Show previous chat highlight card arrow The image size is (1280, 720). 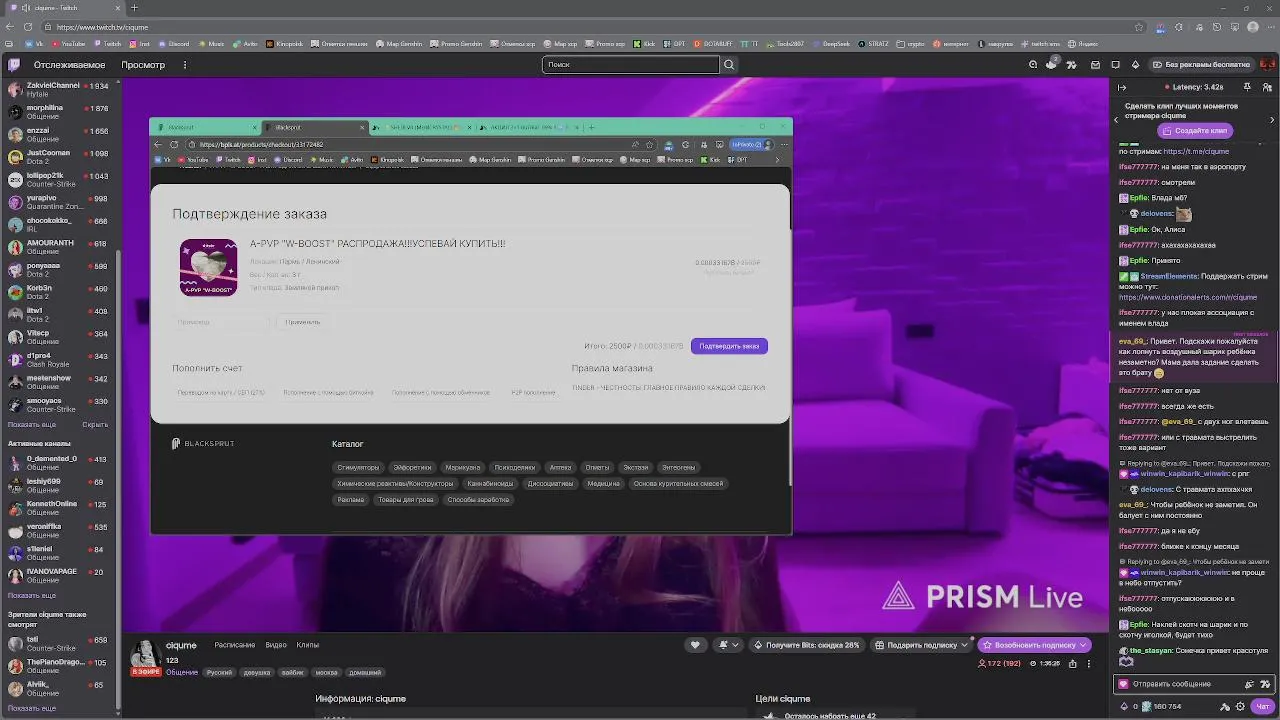point(1116,119)
